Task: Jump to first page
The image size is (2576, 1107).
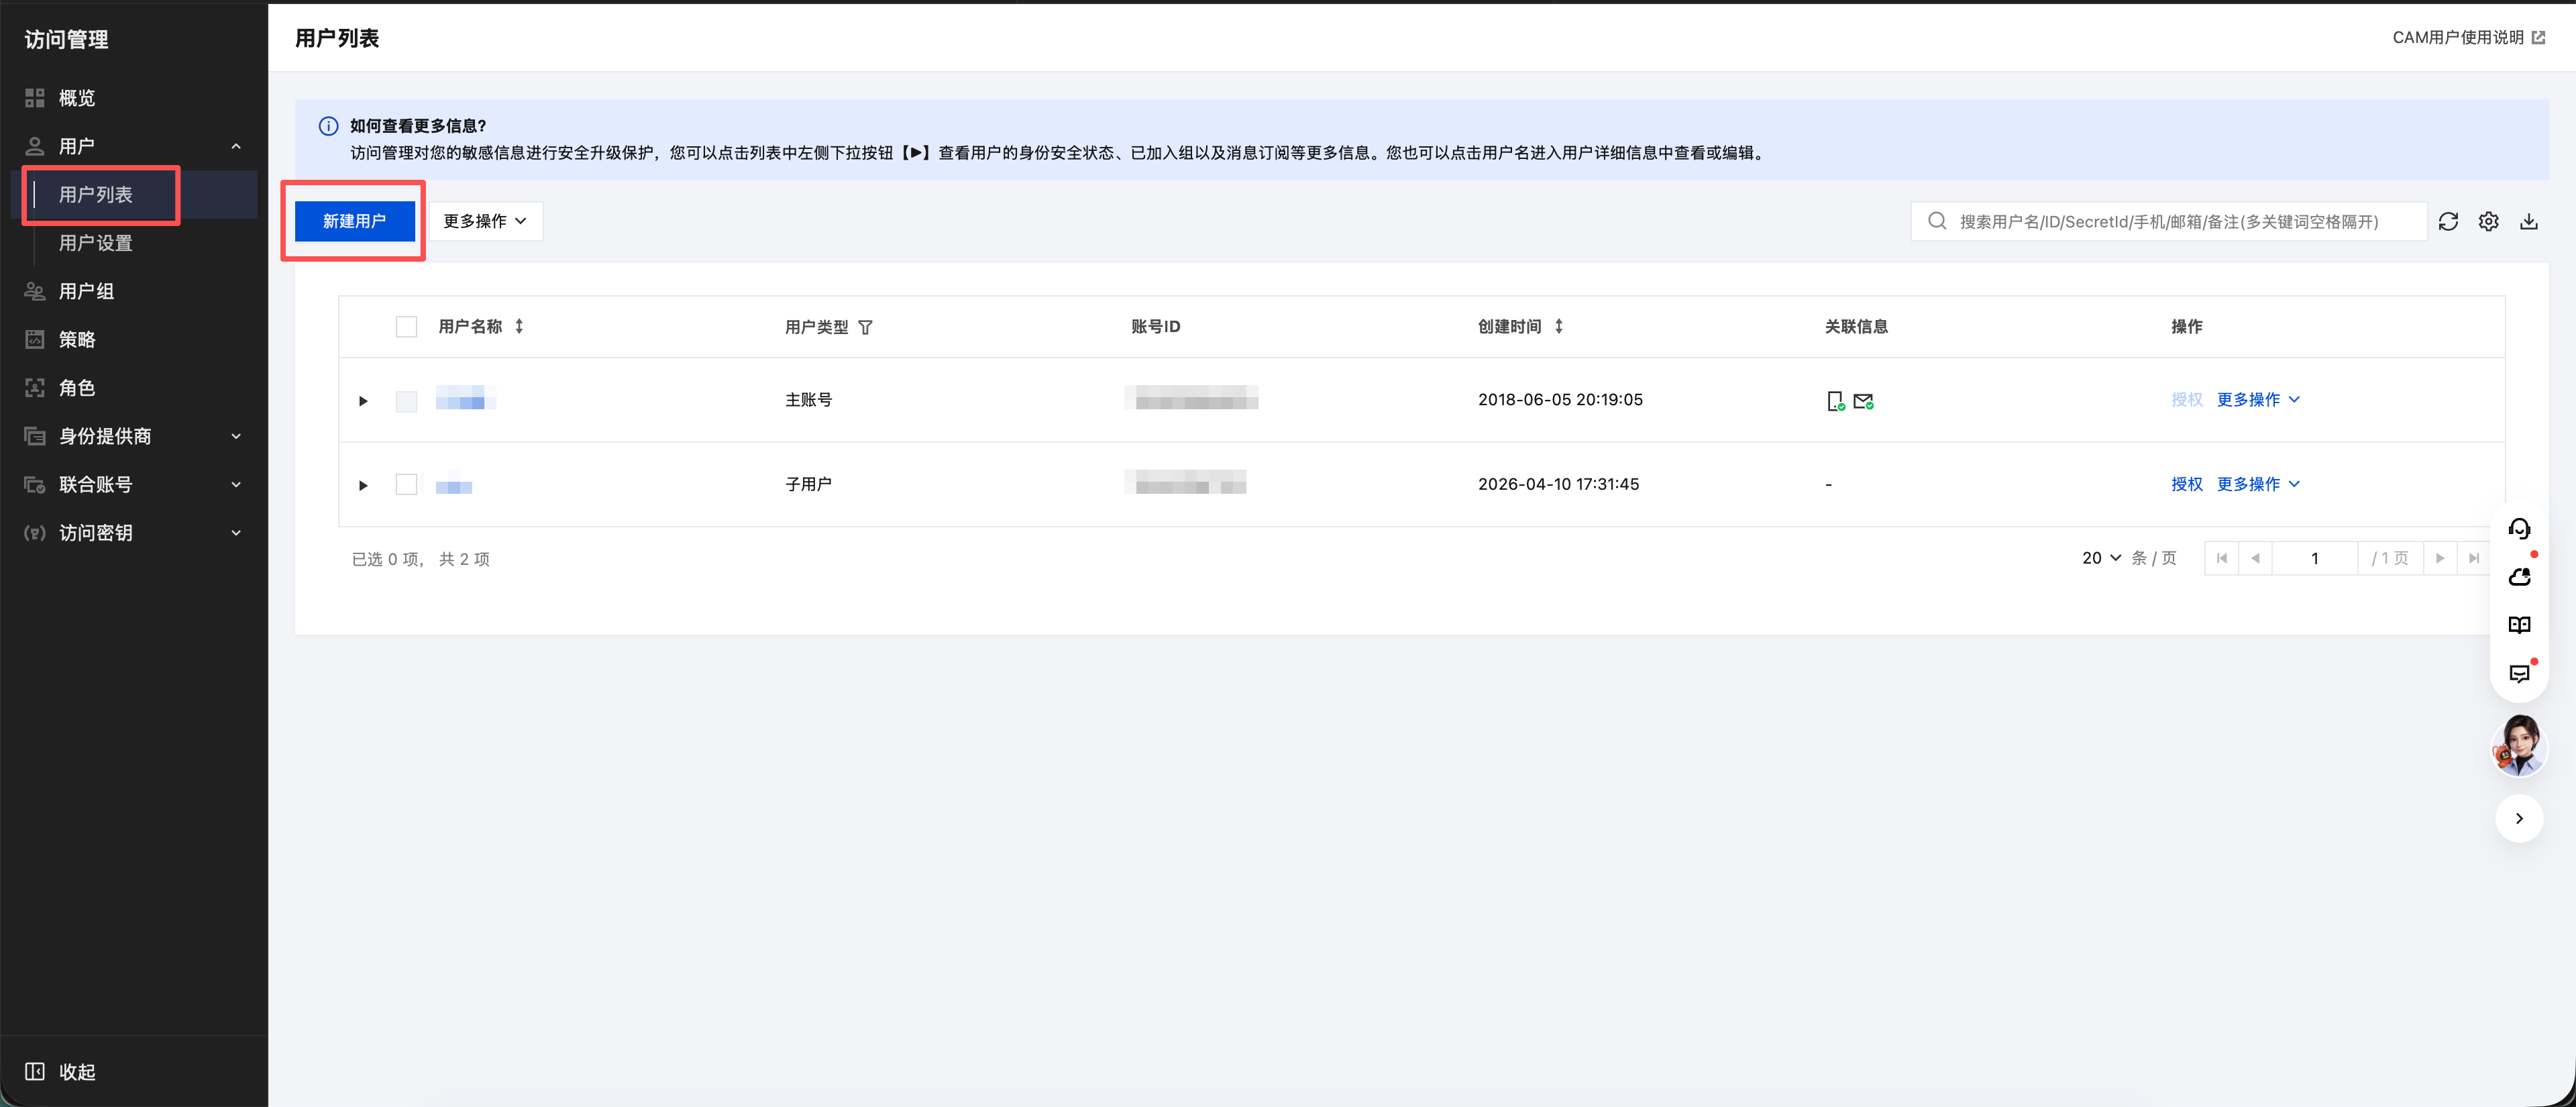Action: [x=2221, y=558]
